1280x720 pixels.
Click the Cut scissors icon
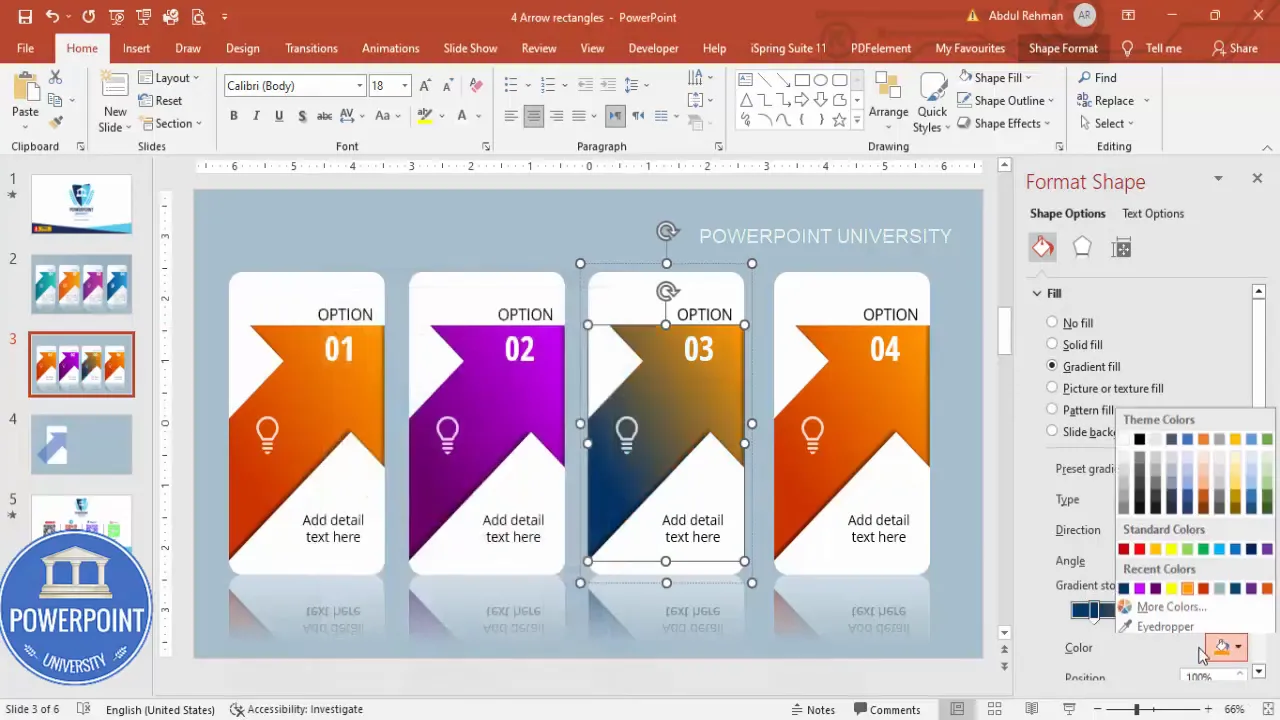pyautogui.click(x=55, y=78)
